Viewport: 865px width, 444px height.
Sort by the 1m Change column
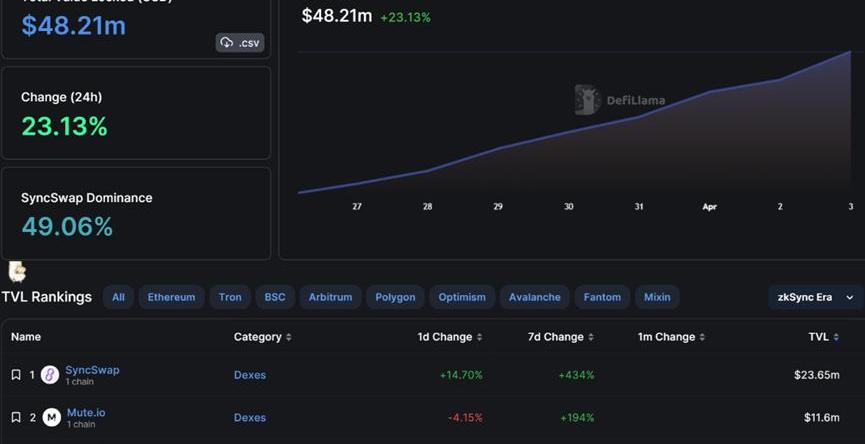pos(671,337)
